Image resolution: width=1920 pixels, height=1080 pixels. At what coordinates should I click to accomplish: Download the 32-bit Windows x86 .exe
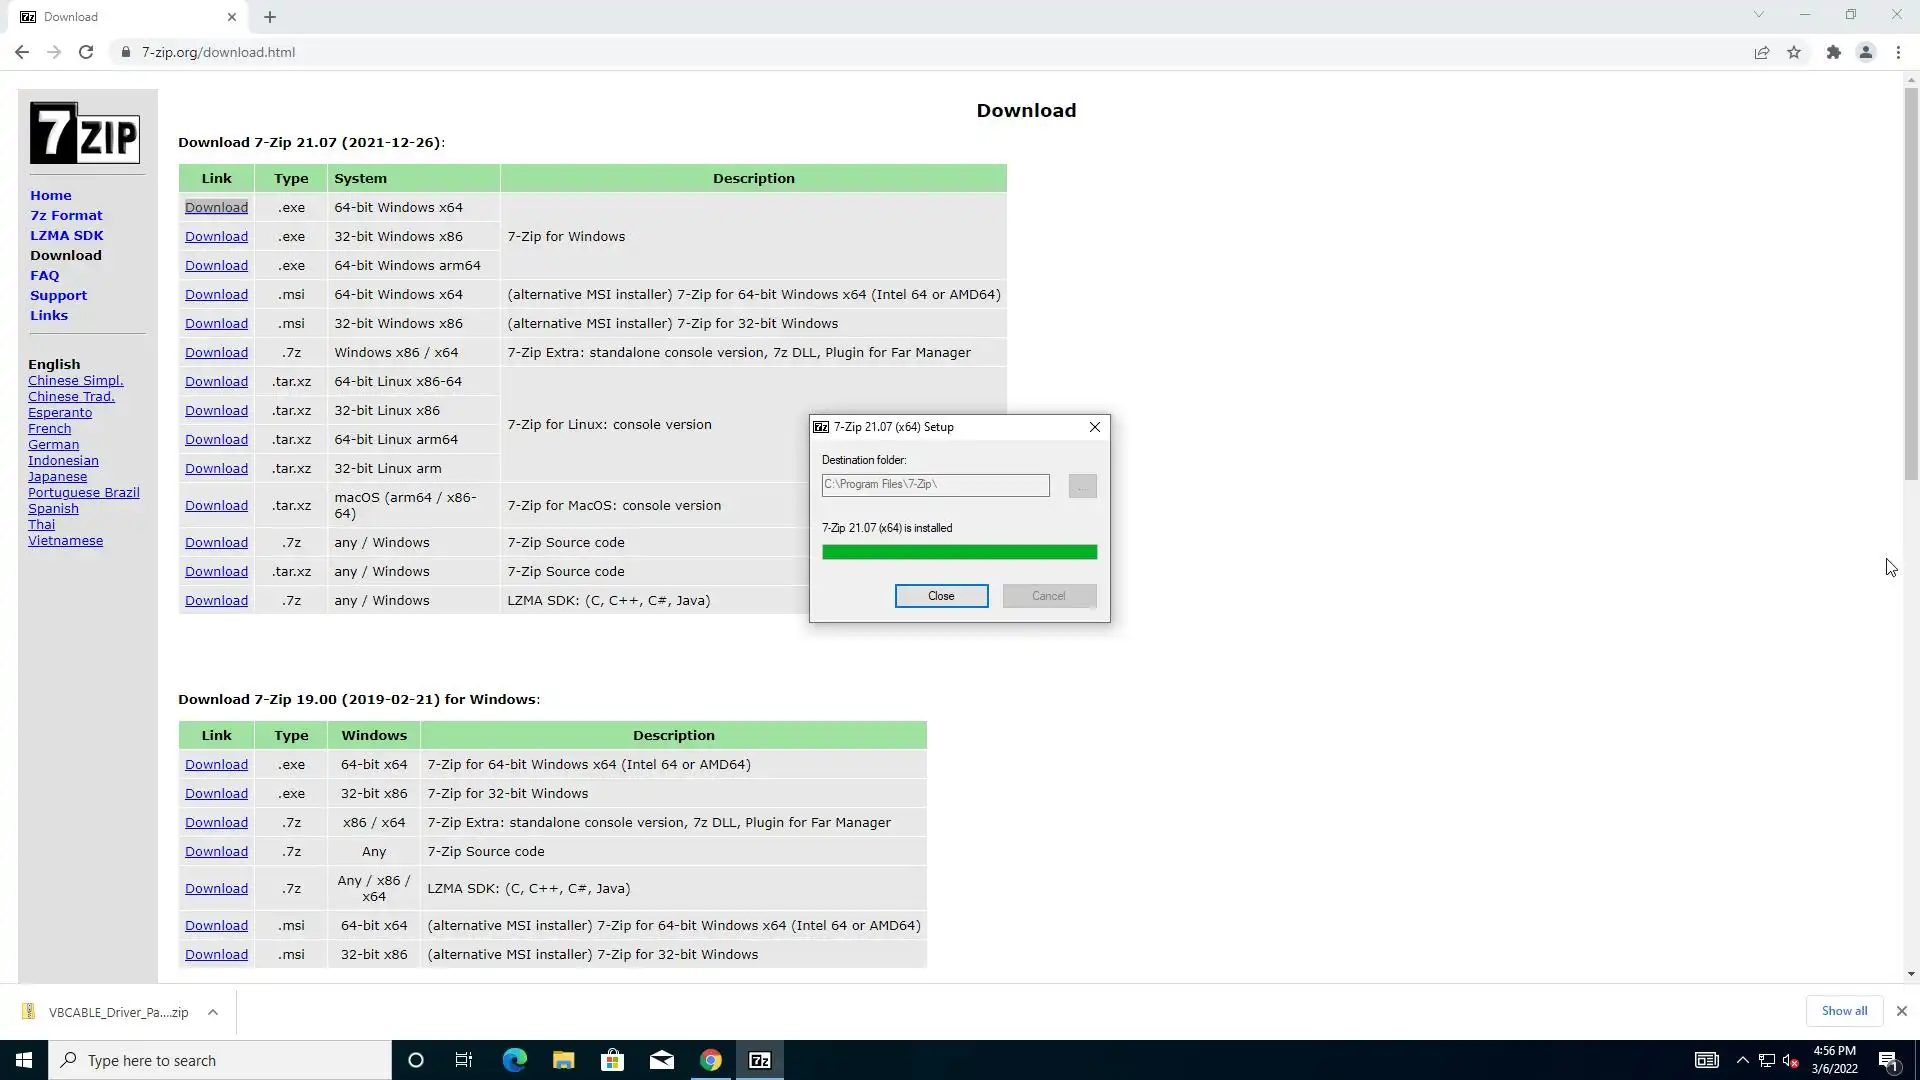click(x=216, y=237)
